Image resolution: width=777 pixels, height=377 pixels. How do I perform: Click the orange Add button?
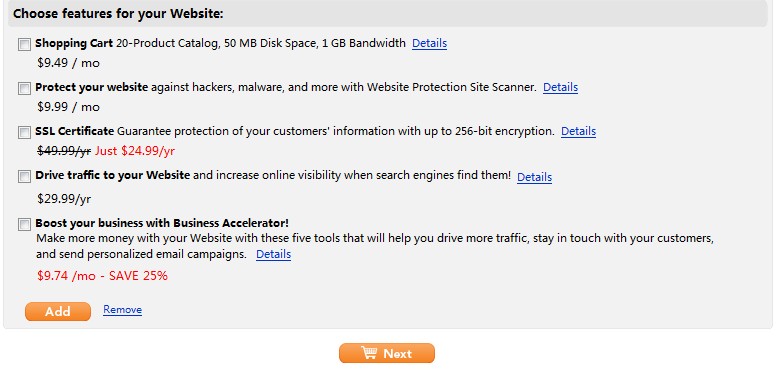[x=58, y=312]
